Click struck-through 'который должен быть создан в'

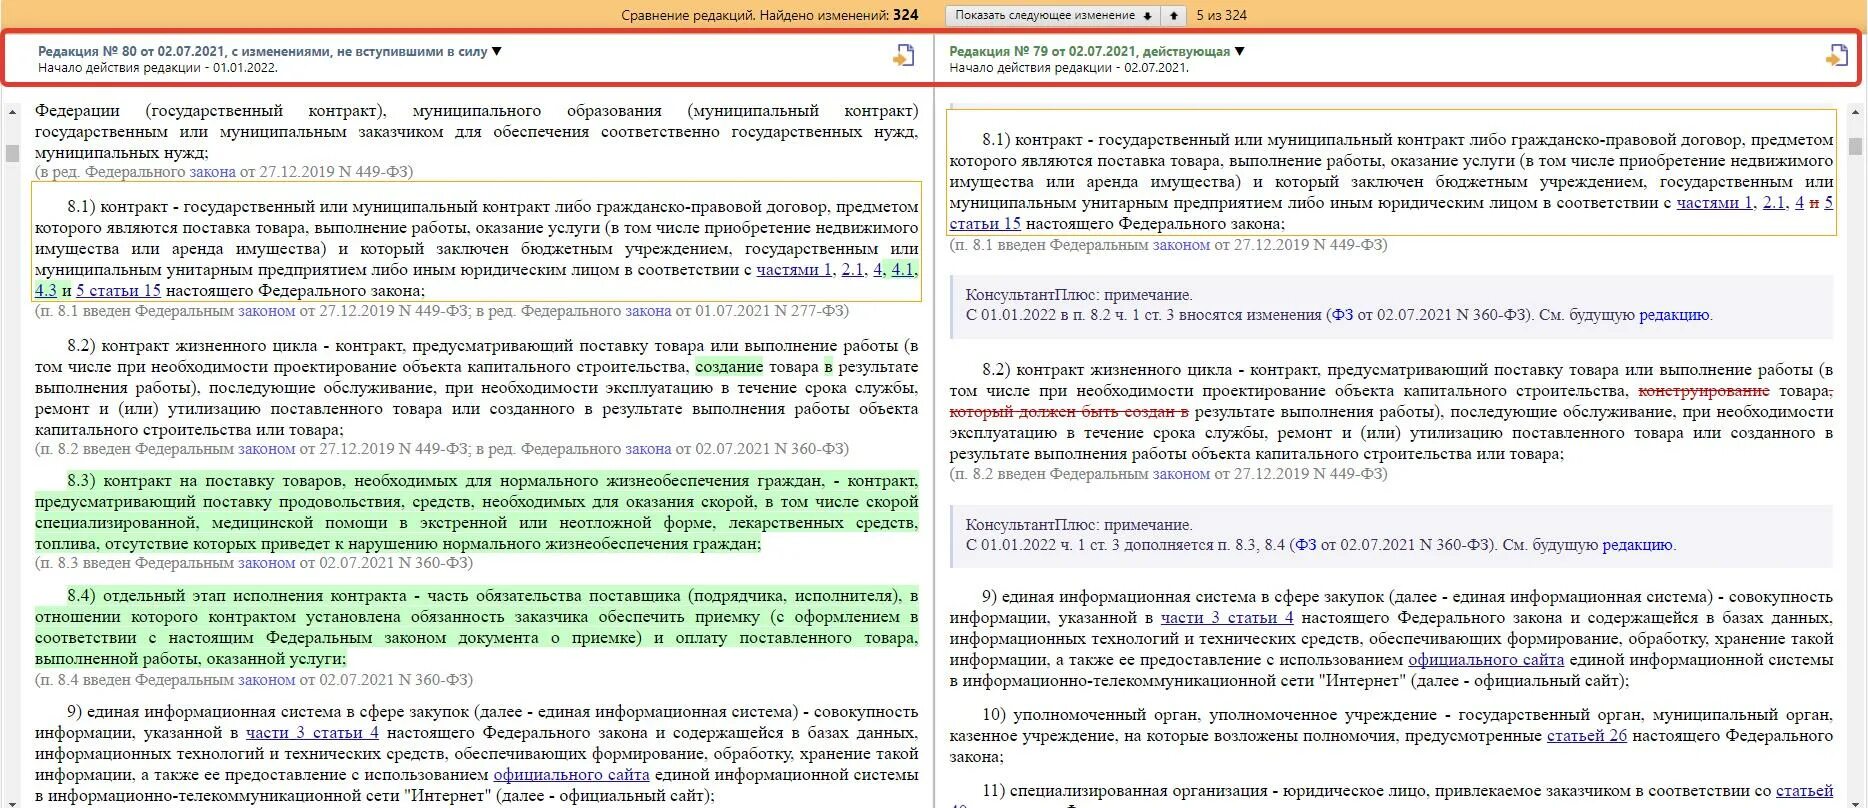pos(1069,412)
